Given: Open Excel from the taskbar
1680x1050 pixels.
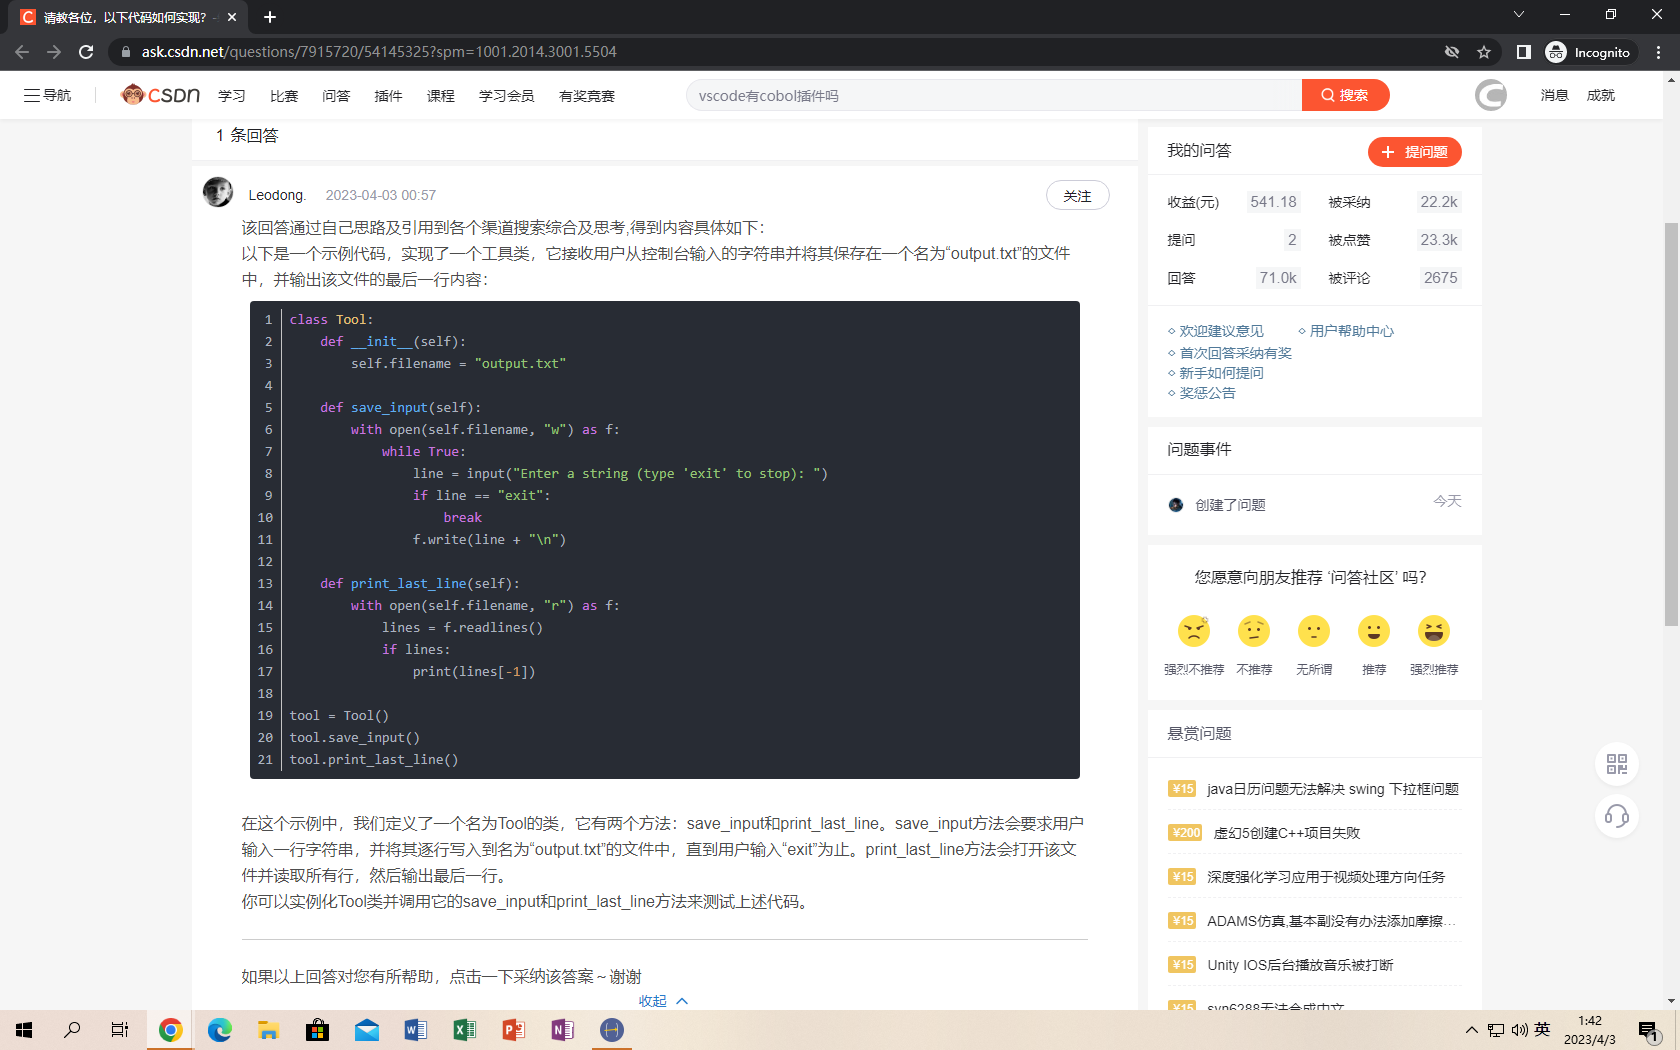Looking at the screenshot, I should click(x=464, y=1029).
